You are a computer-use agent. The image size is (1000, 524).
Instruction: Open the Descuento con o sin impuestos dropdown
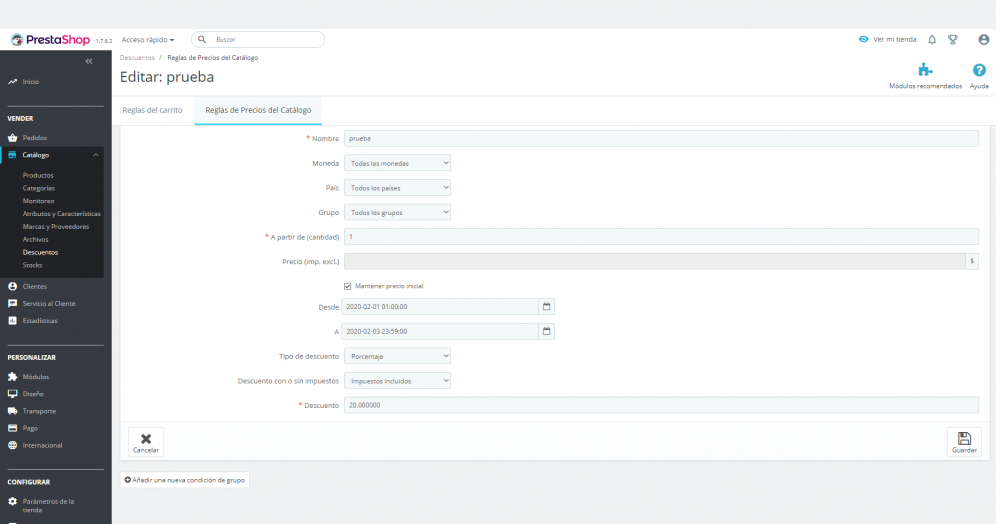coord(397,381)
